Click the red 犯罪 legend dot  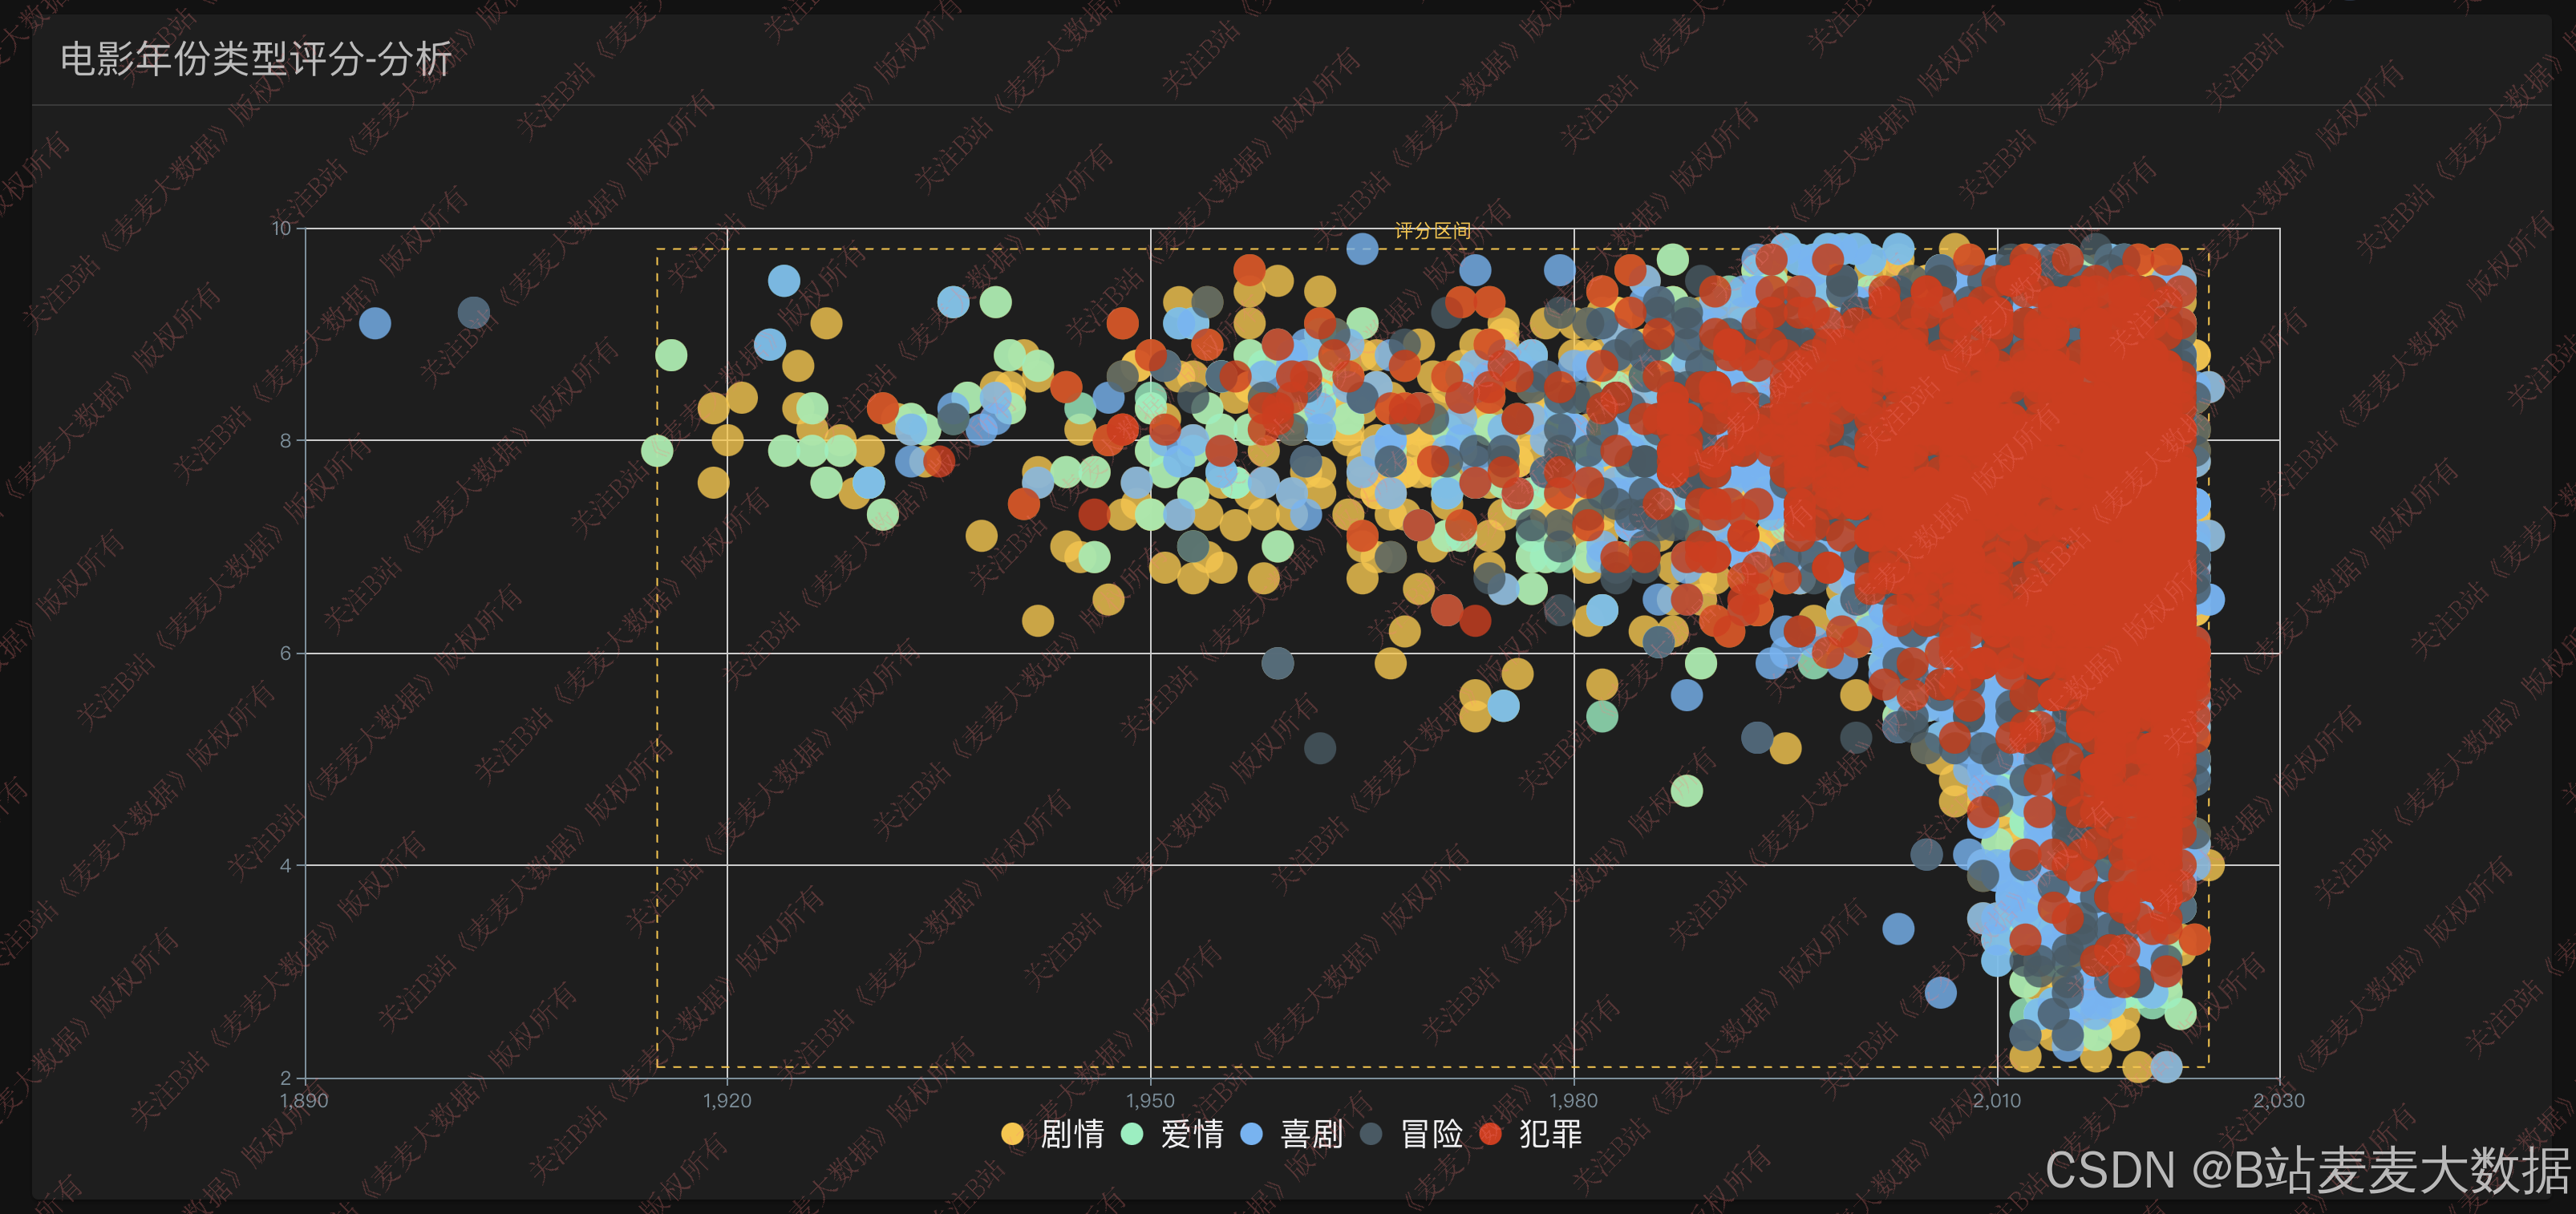click(1490, 1134)
